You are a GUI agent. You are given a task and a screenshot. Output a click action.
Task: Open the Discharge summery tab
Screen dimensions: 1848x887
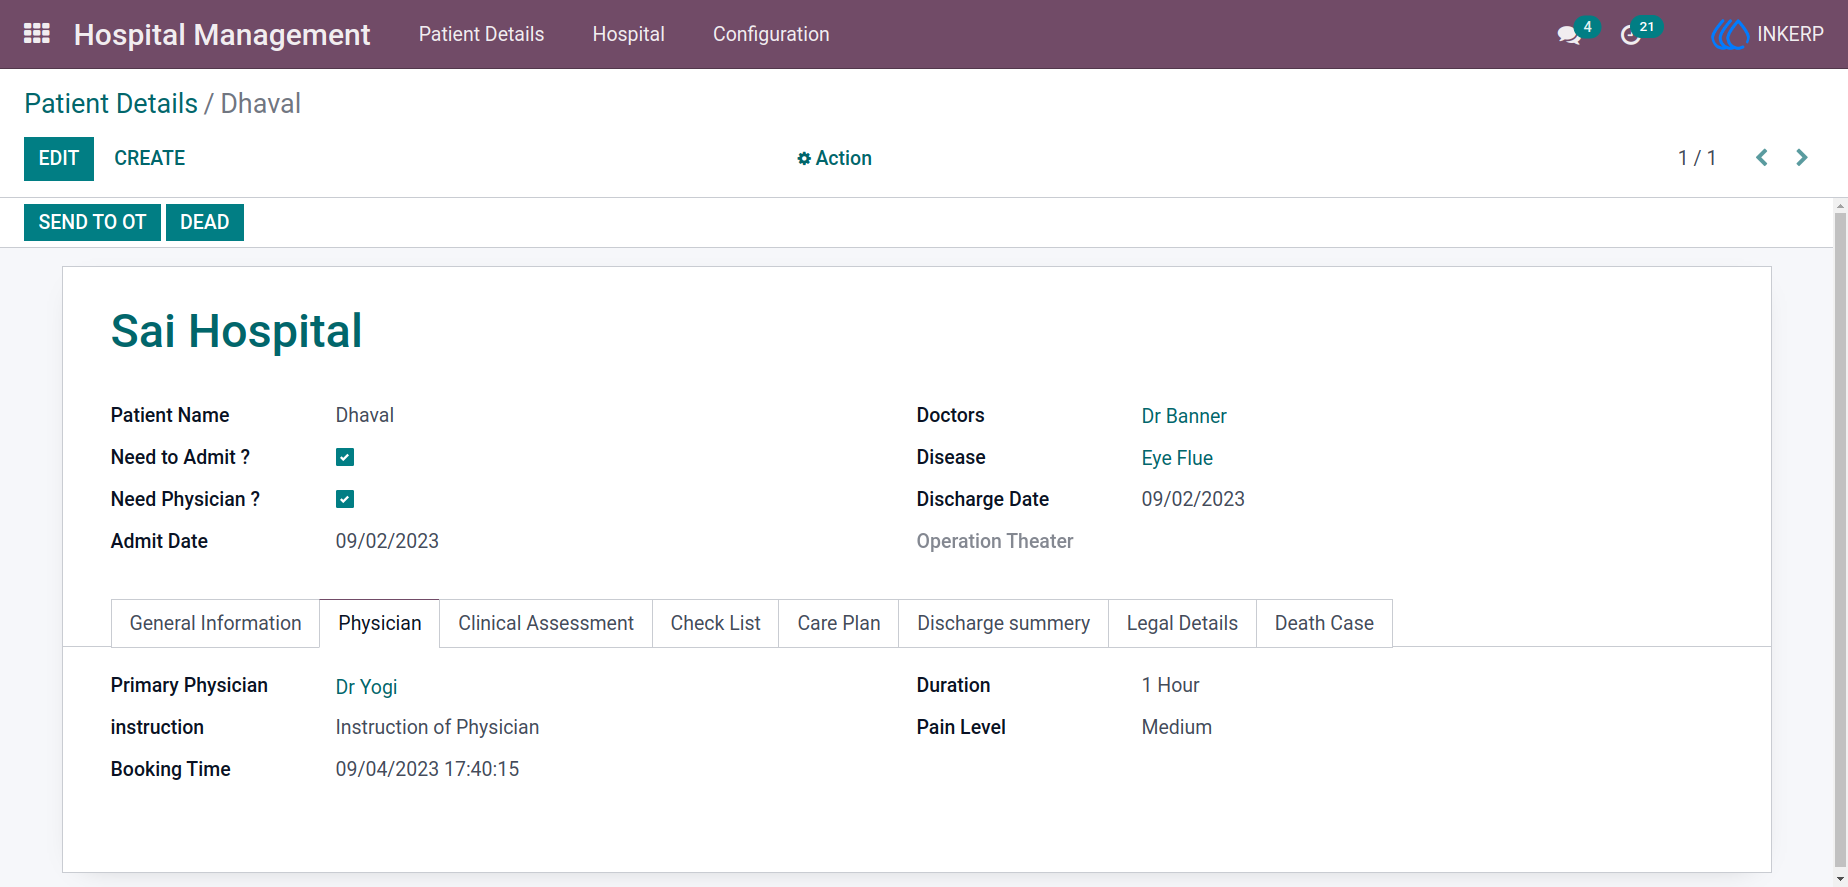1004,623
